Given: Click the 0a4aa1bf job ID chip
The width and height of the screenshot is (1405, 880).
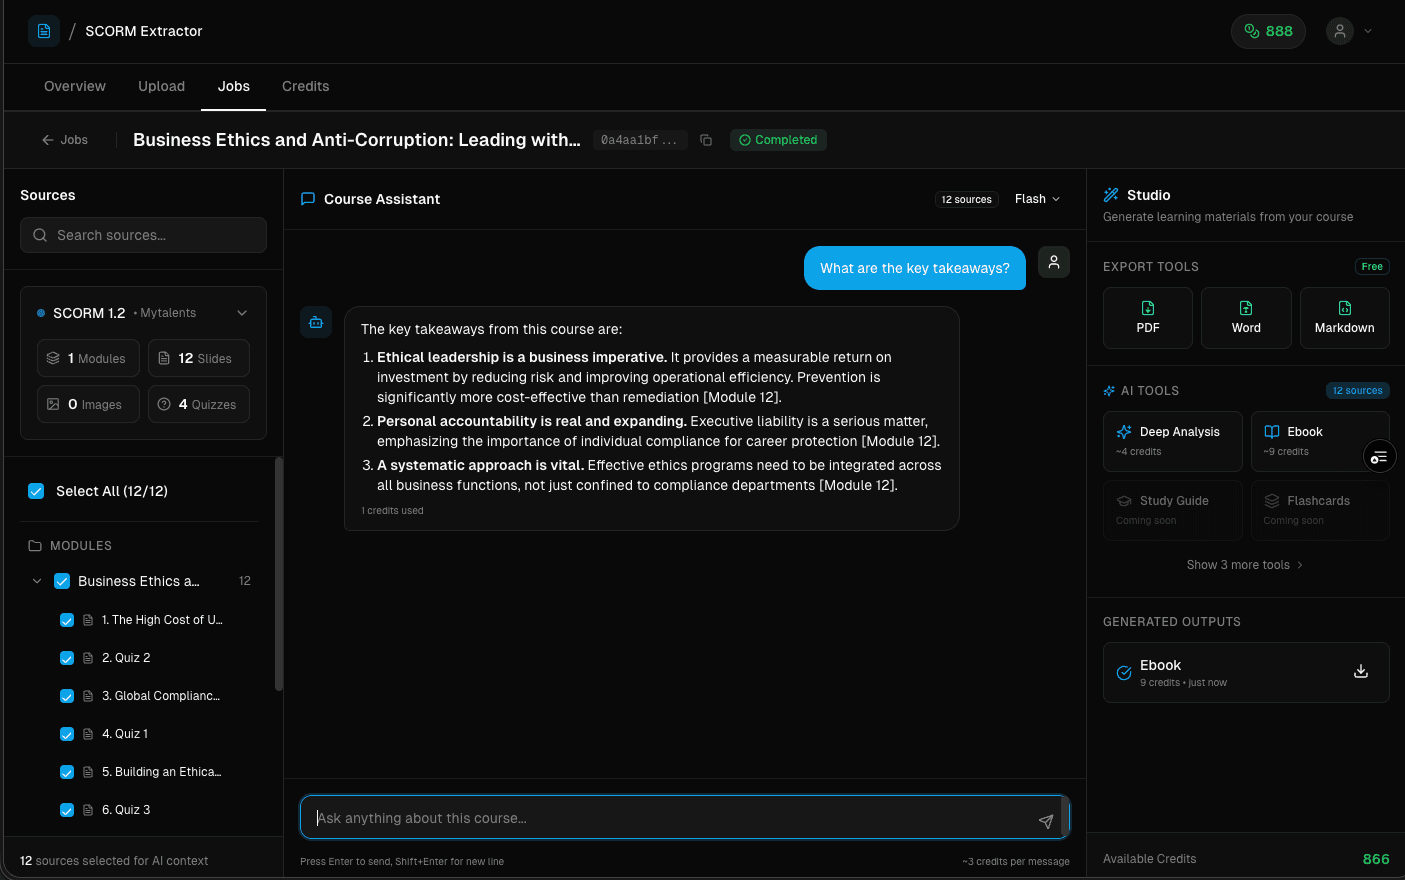Looking at the screenshot, I should pos(640,140).
